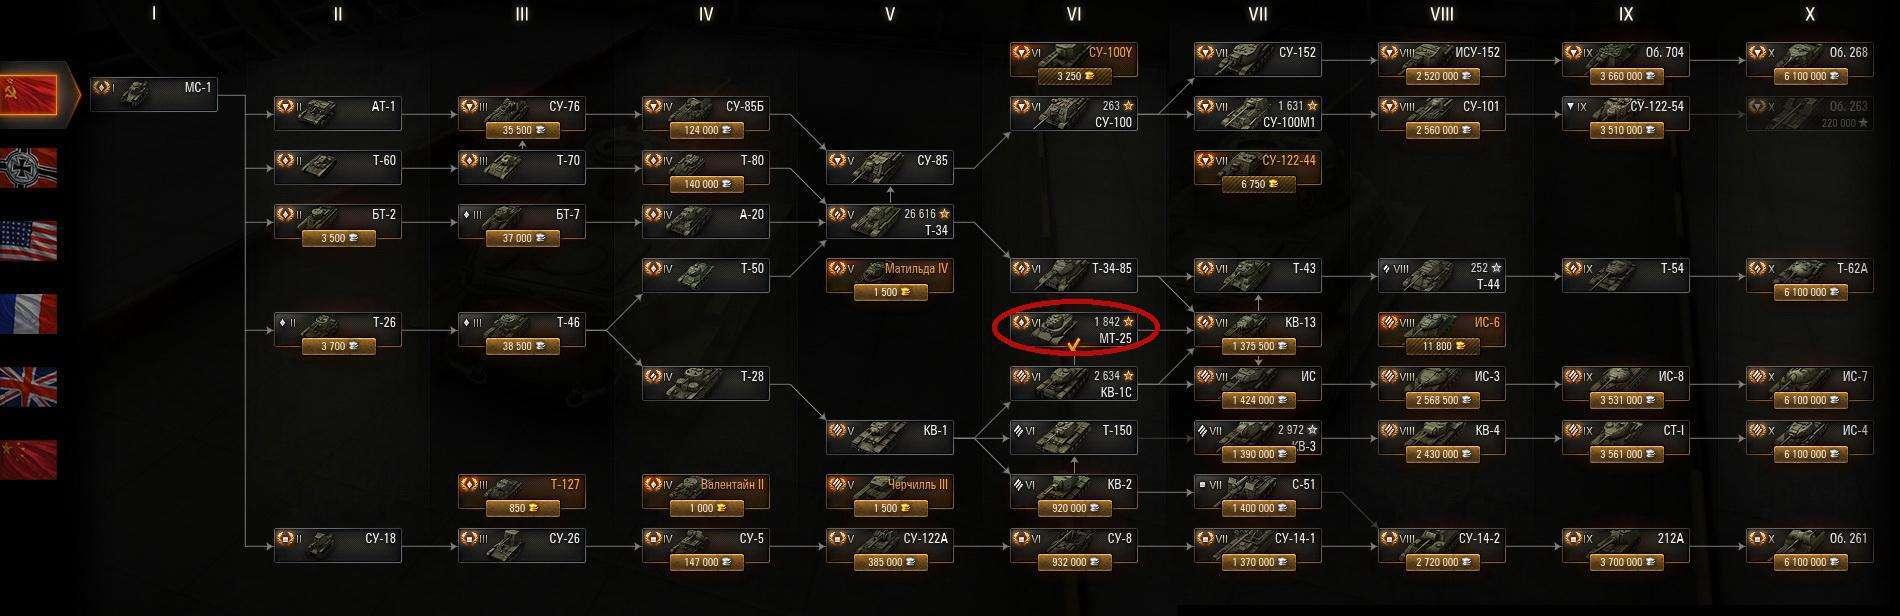Open the USA nation flag tab
The width and height of the screenshot is (1900, 616).
(28, 241)
